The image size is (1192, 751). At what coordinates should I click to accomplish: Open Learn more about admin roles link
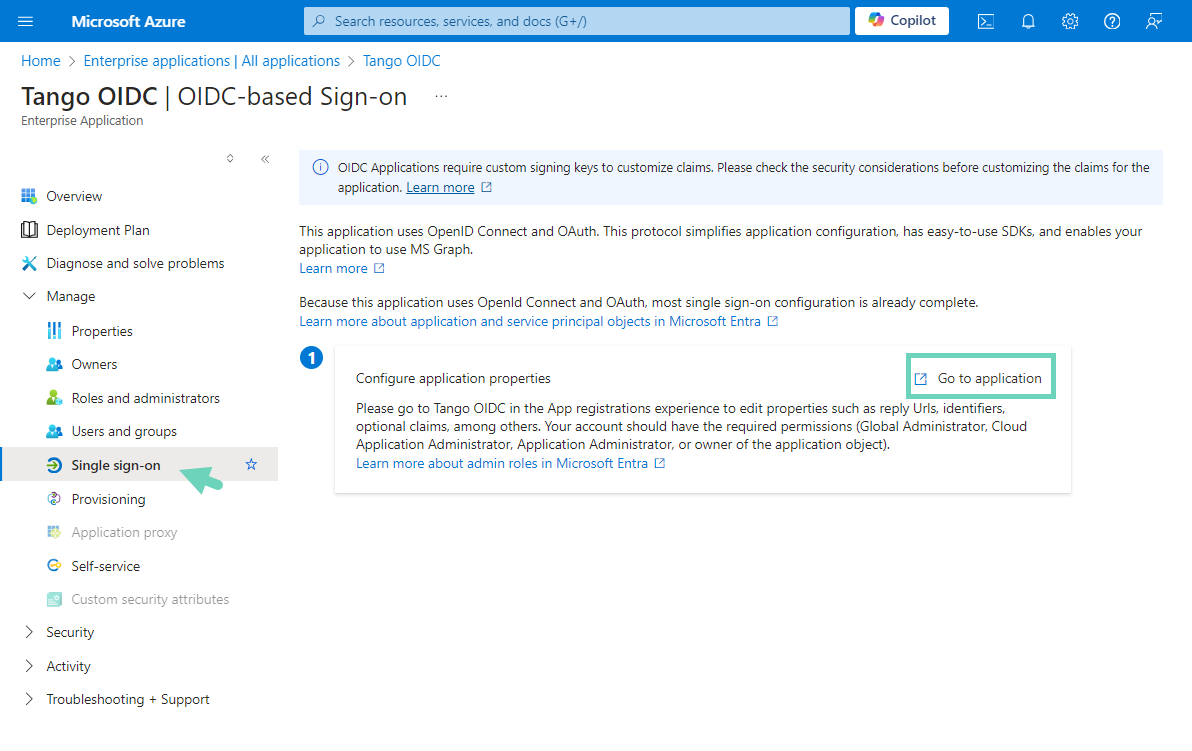pos(502,463)
